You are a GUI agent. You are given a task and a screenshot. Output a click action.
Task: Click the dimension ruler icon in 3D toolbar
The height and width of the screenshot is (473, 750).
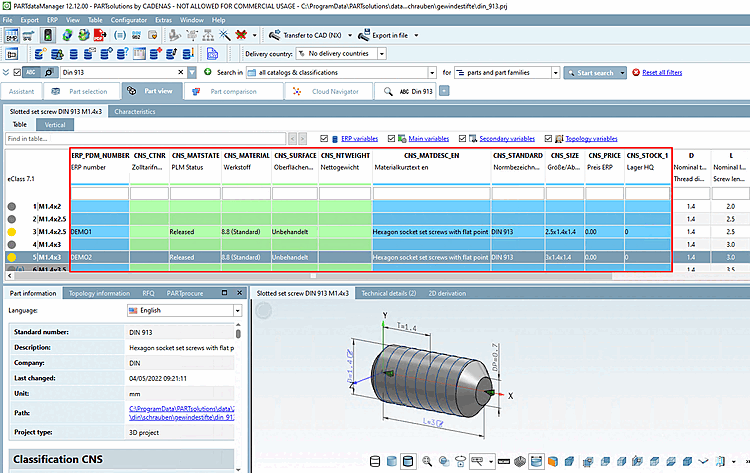click(x=504, y=462)
